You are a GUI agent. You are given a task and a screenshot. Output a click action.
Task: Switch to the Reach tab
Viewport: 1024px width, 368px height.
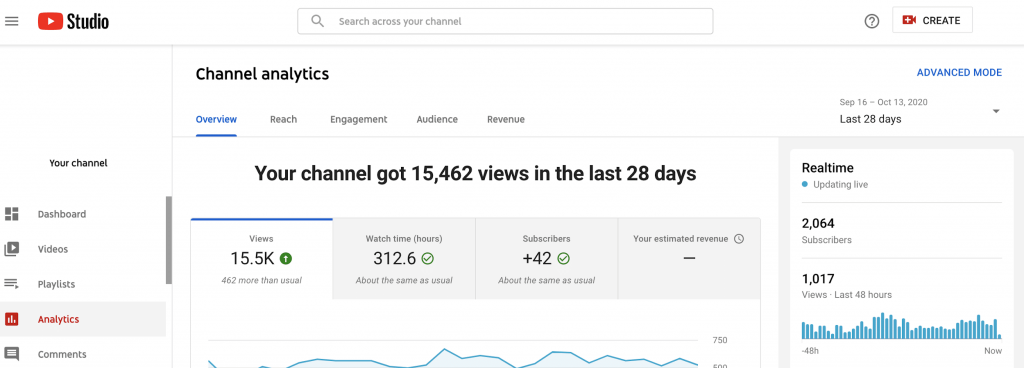click(x=283, y=119)
